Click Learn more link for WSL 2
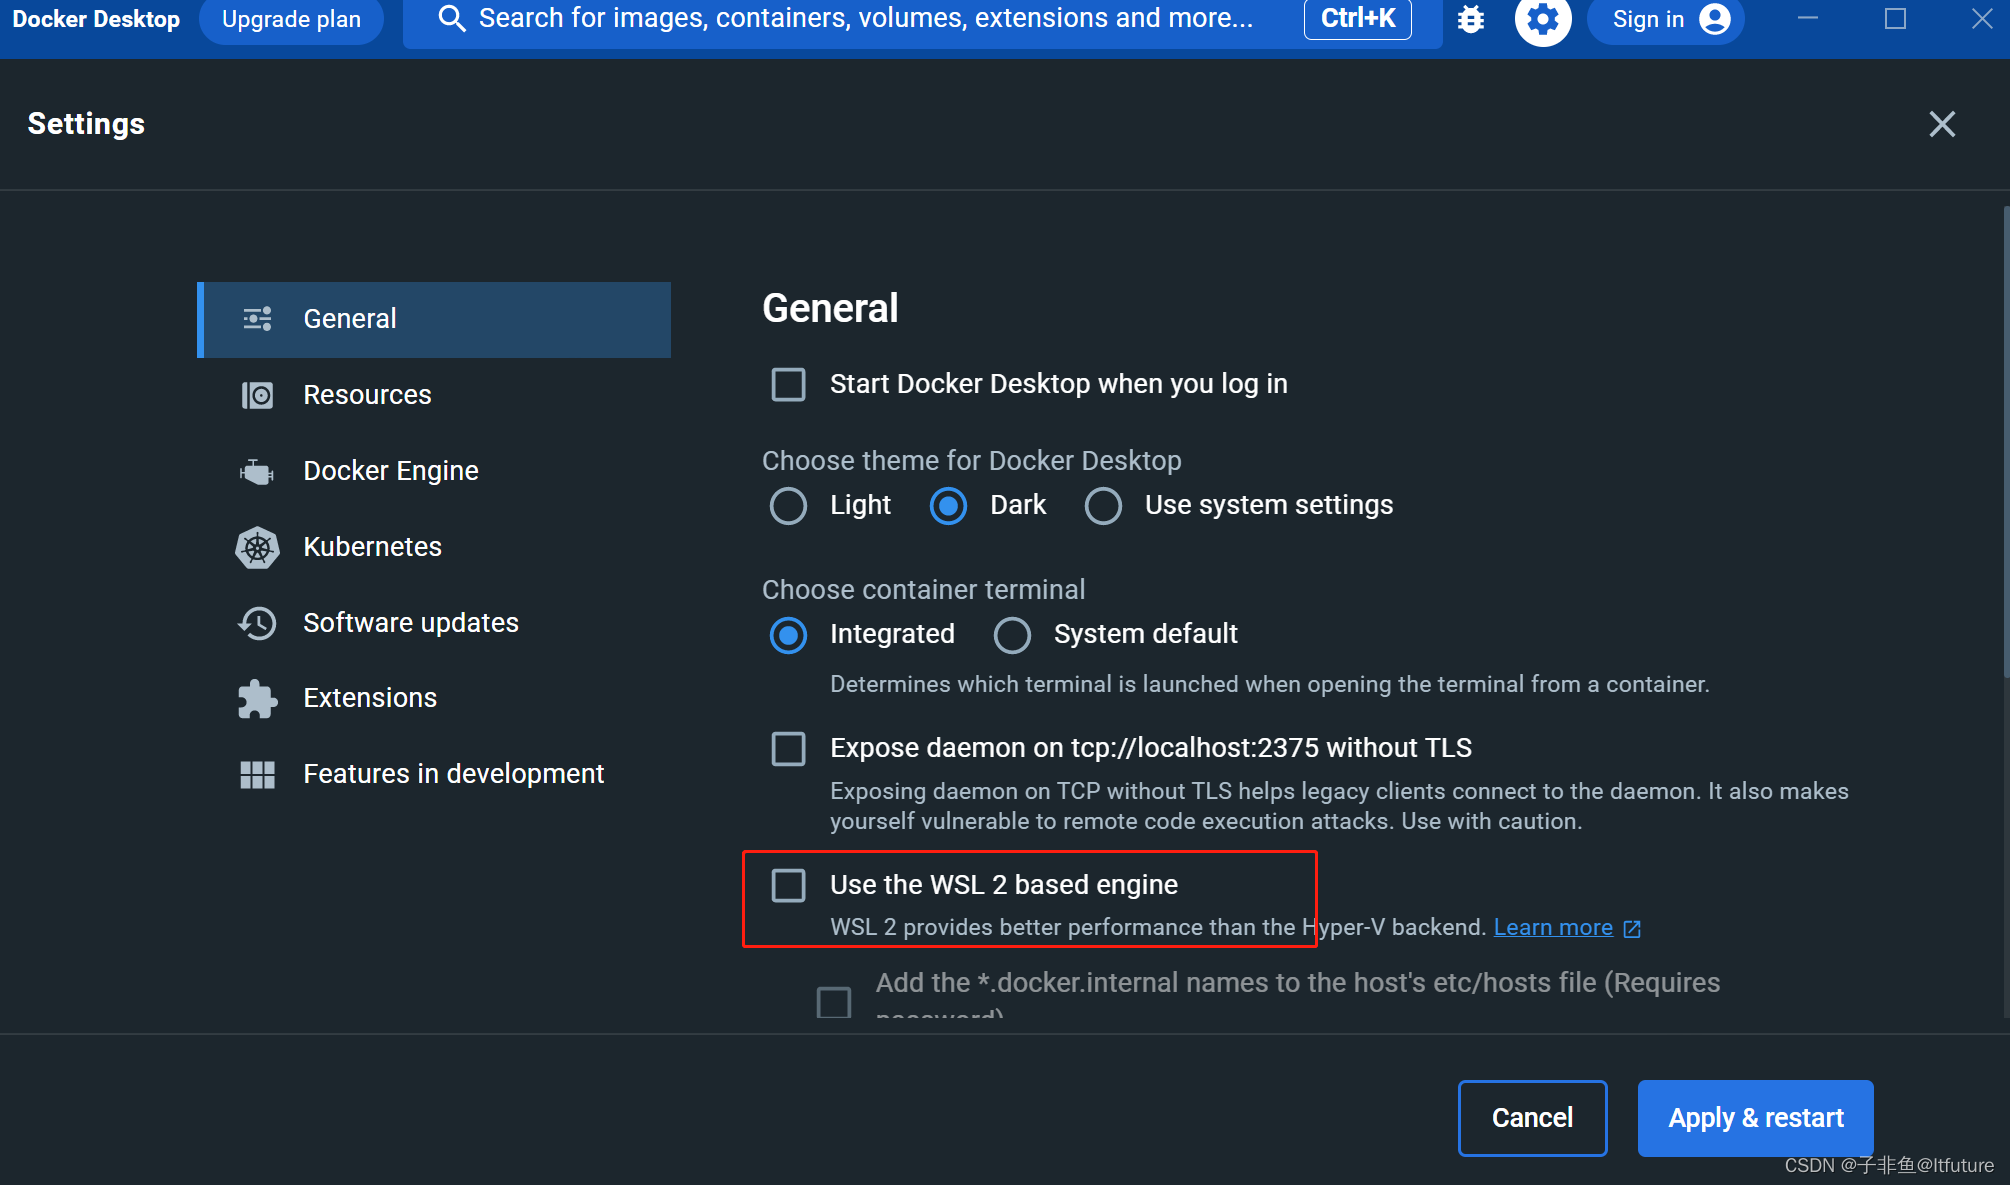The height and width of the screenshot is (1185, 2010). (1554, 927)
